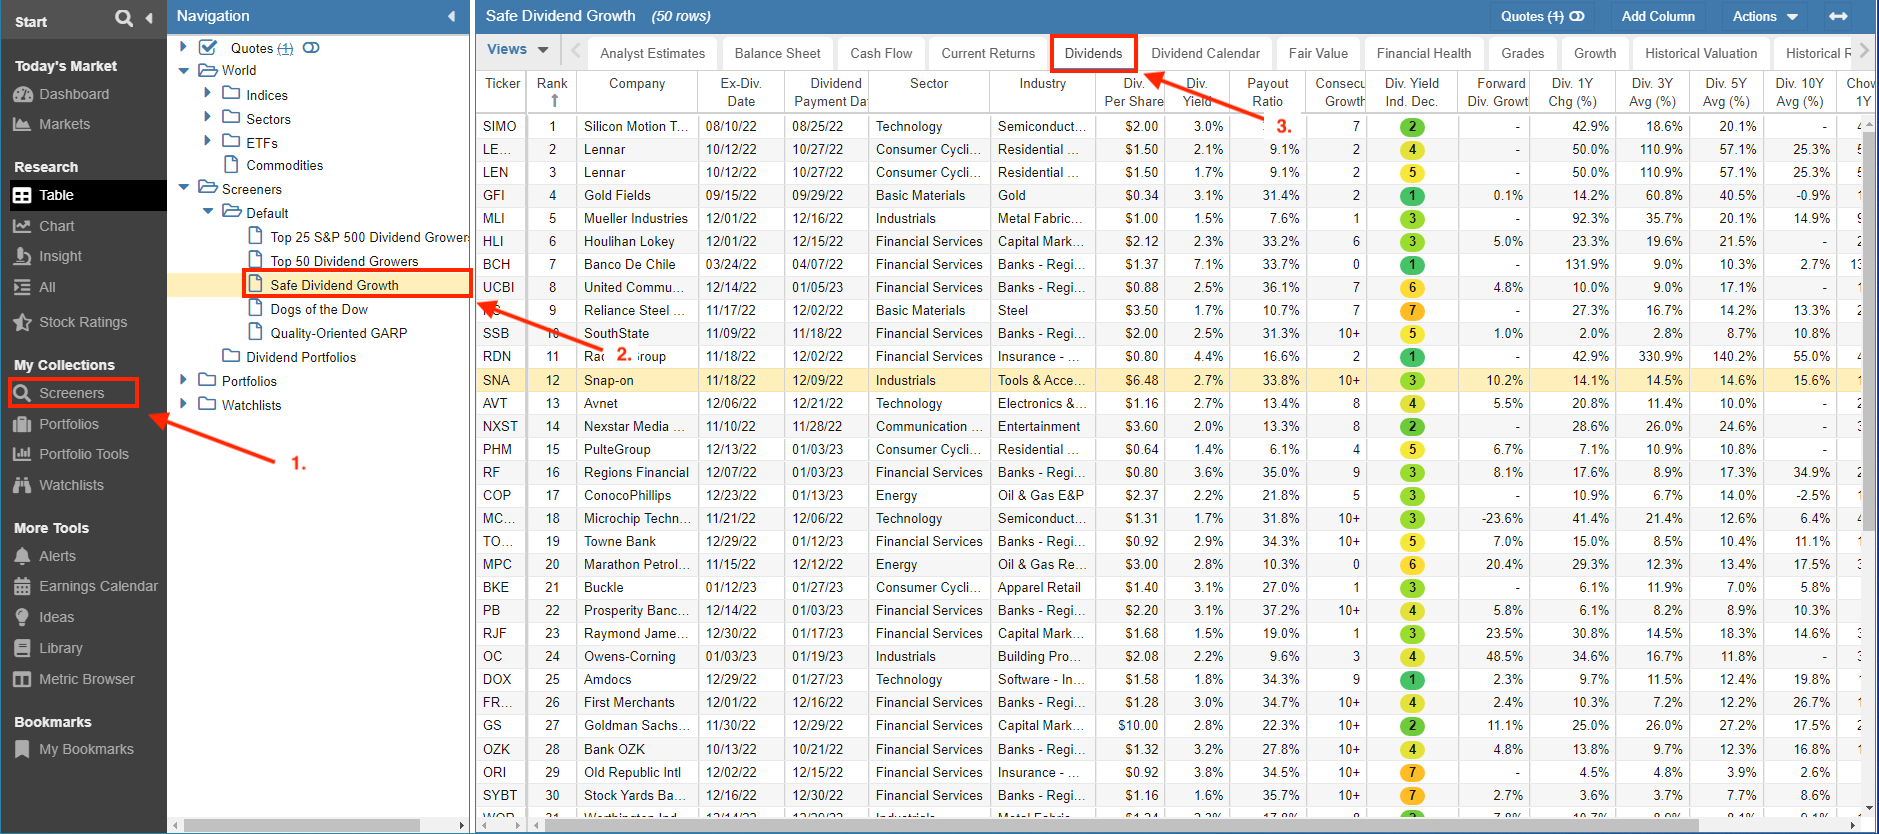
Task: Sort by the Payout Ratio column header
Action: pos(1267,92)
